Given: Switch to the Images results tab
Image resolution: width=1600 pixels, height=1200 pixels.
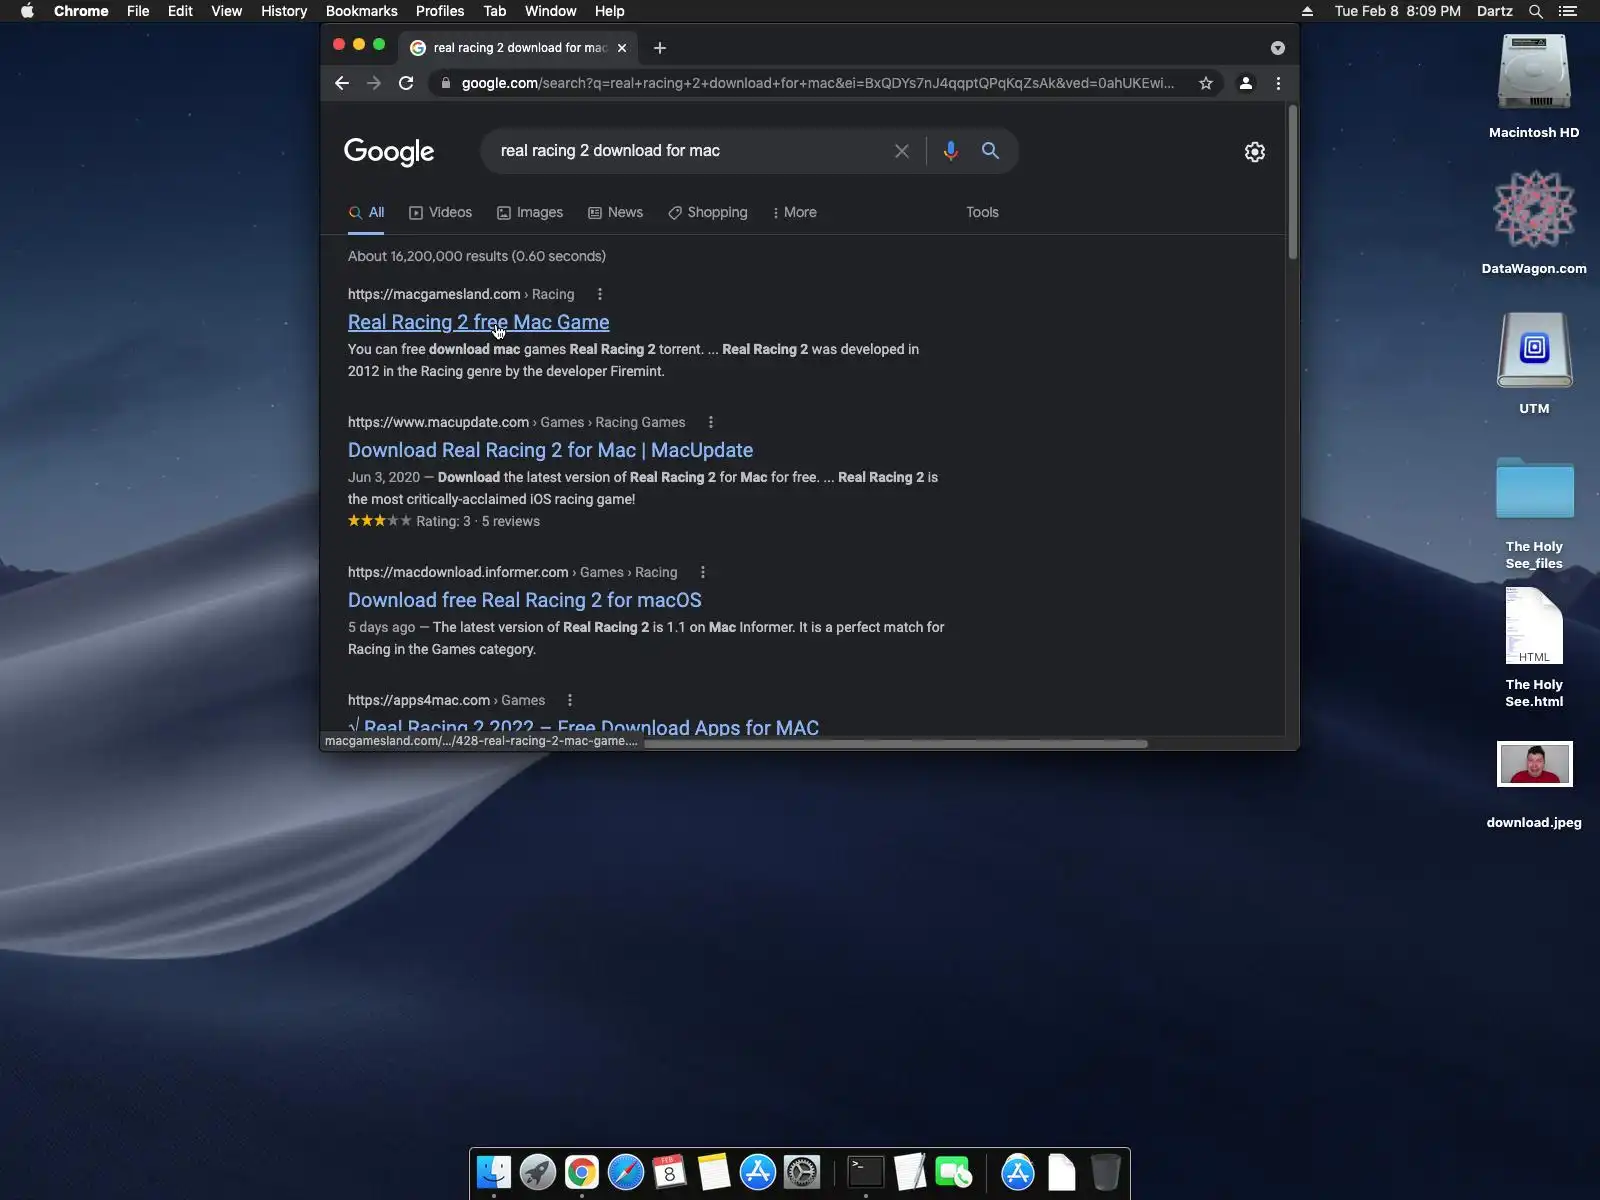Looking at the screenshot, I should (x=530, y=212).
